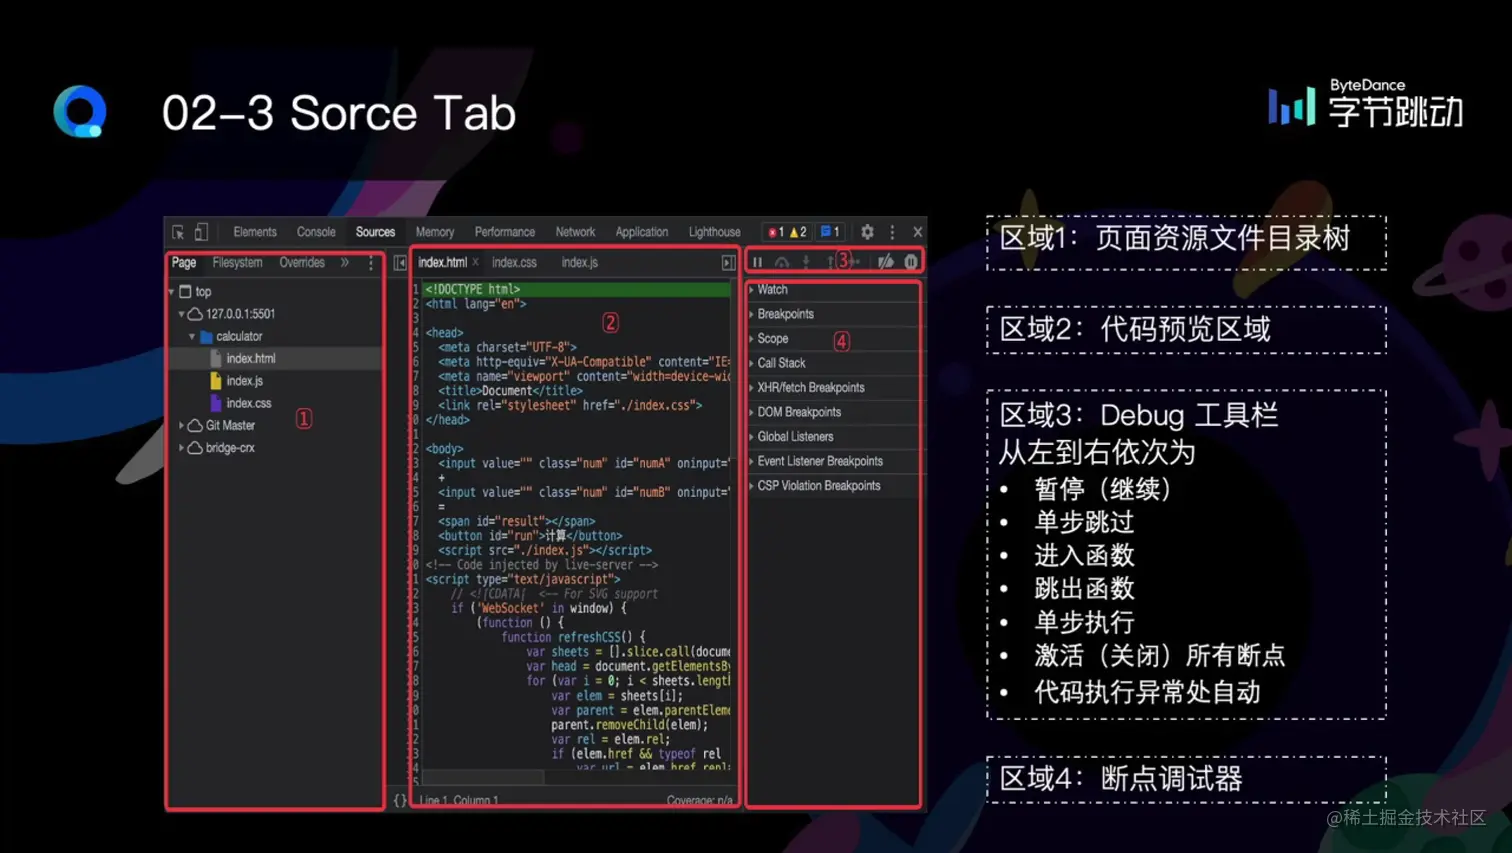The height and width of the screenshot is (853, 1512).
Task: Switch to the Filesystem navigator tab
Action: [x=238, y=263]
